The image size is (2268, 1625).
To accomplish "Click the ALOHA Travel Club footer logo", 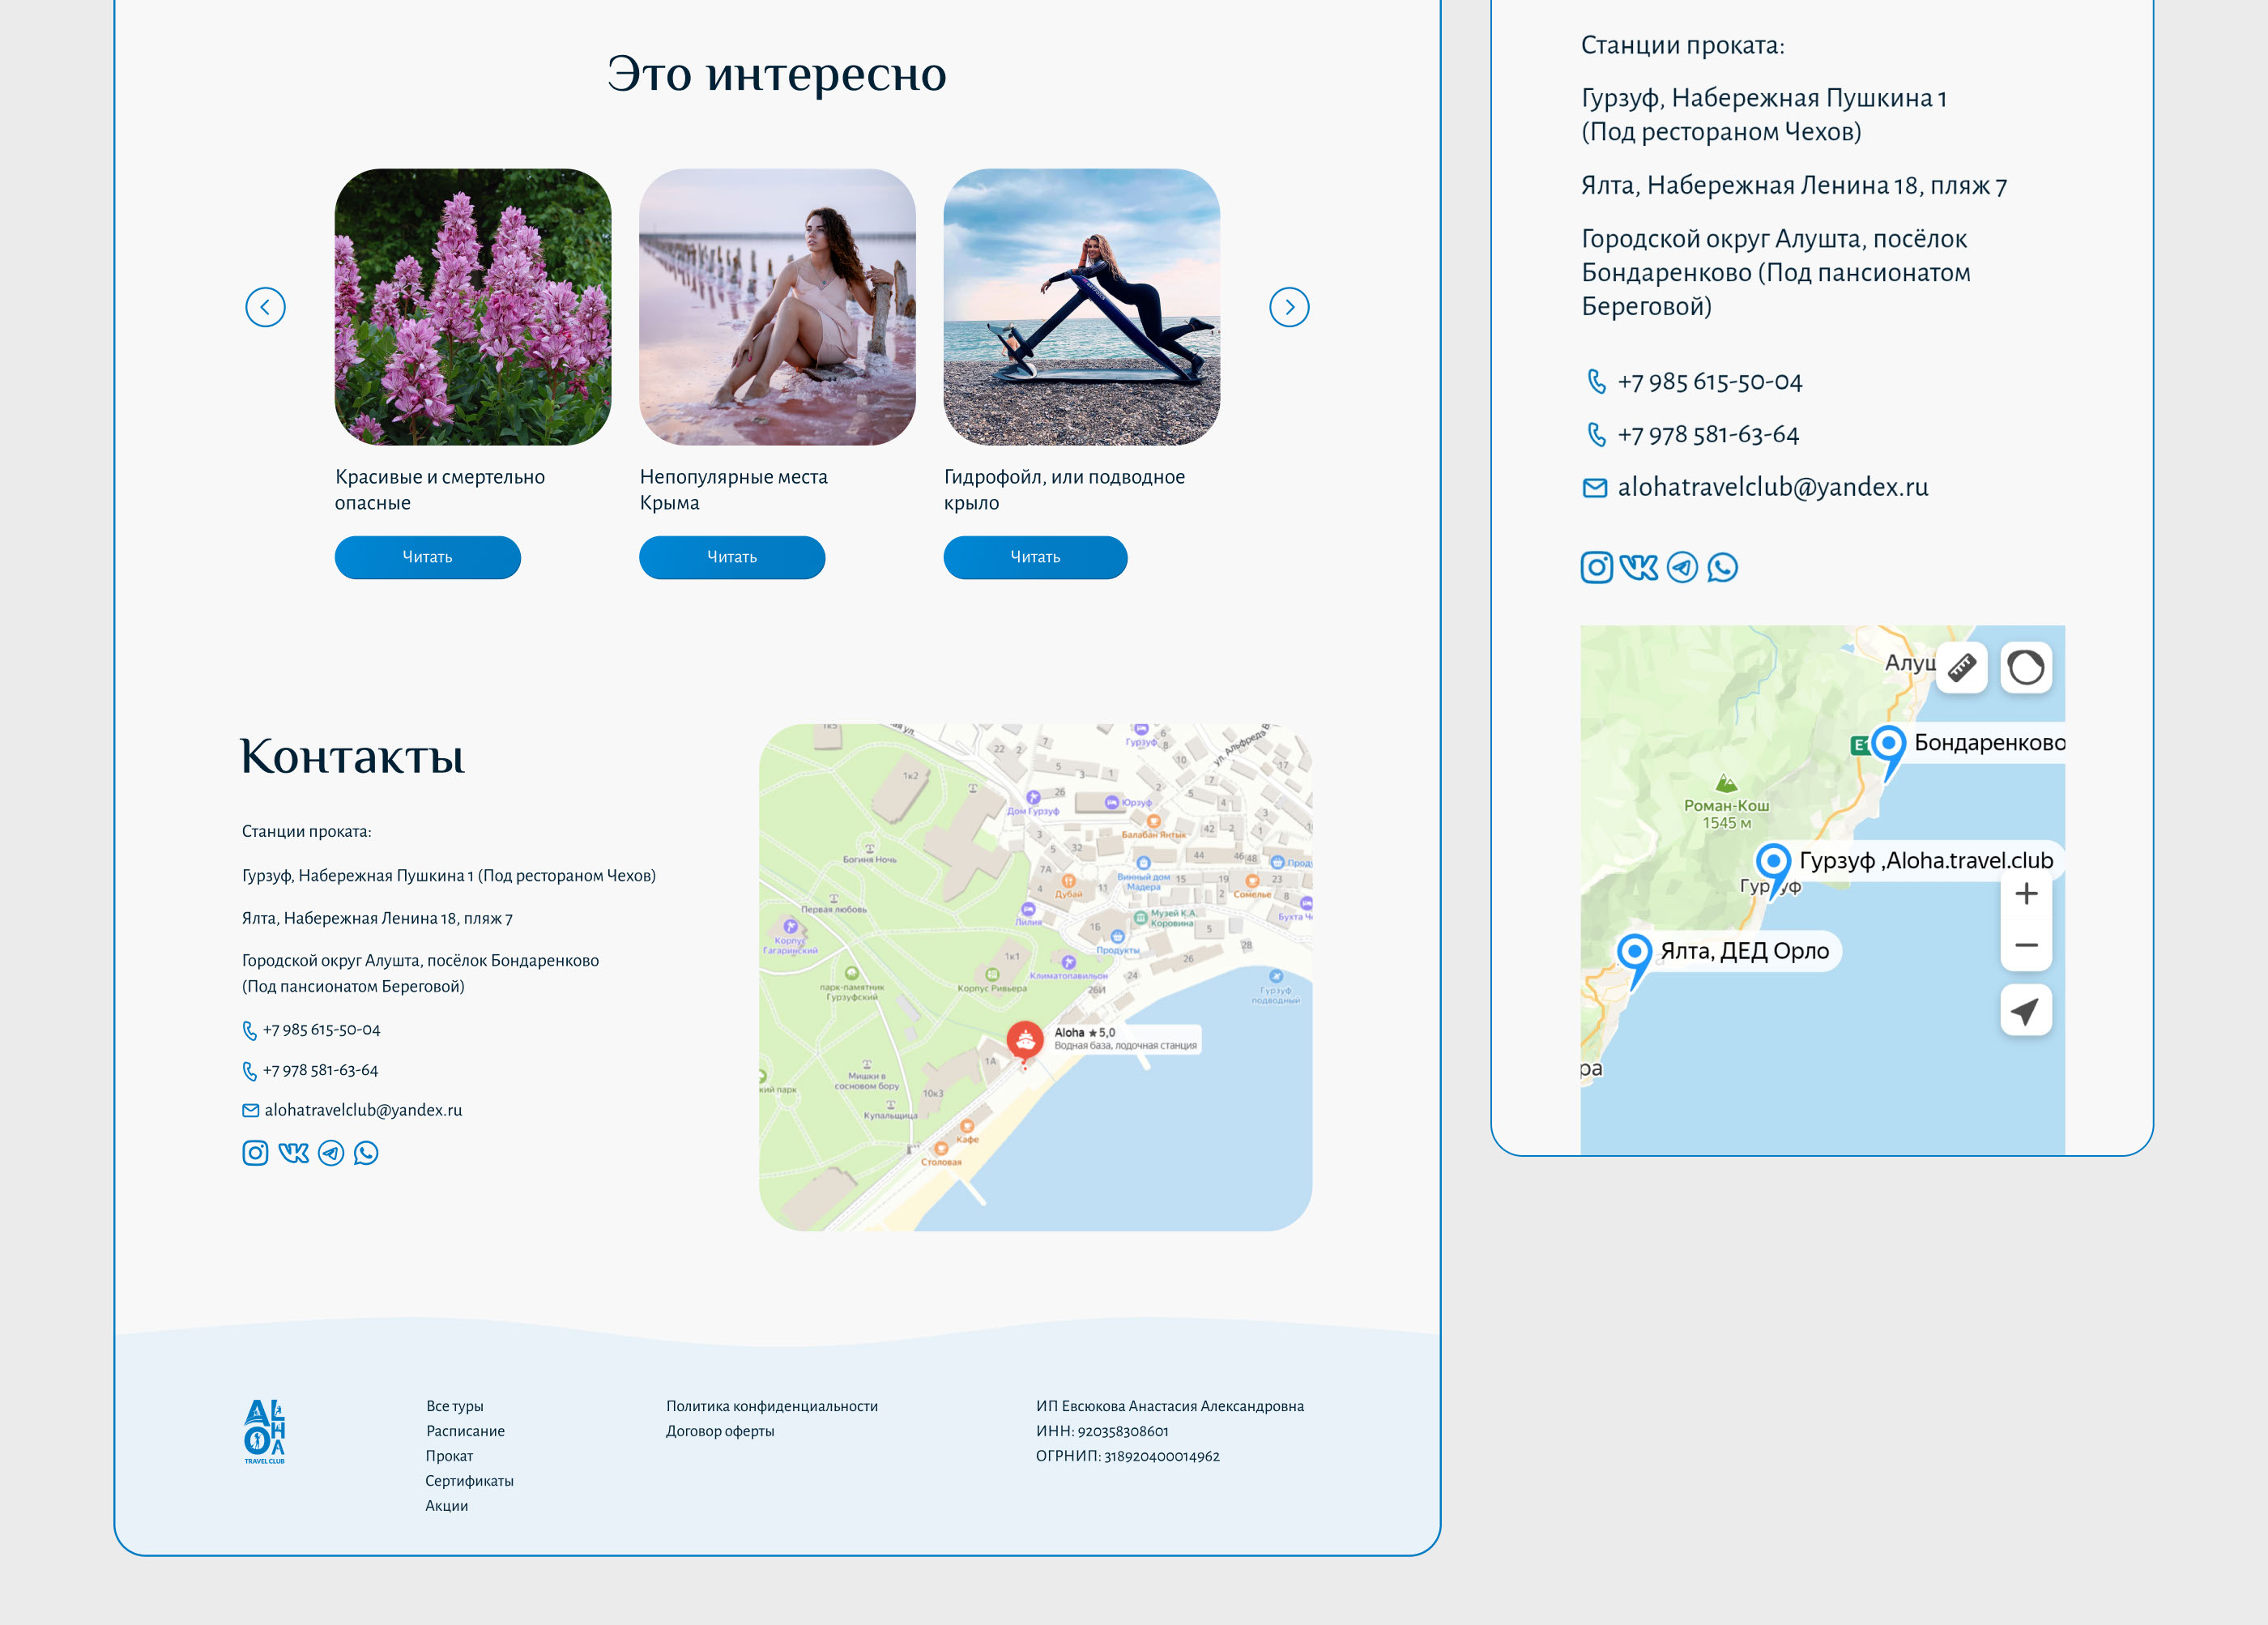I will pyautogui.click(x=265, y=1432).
